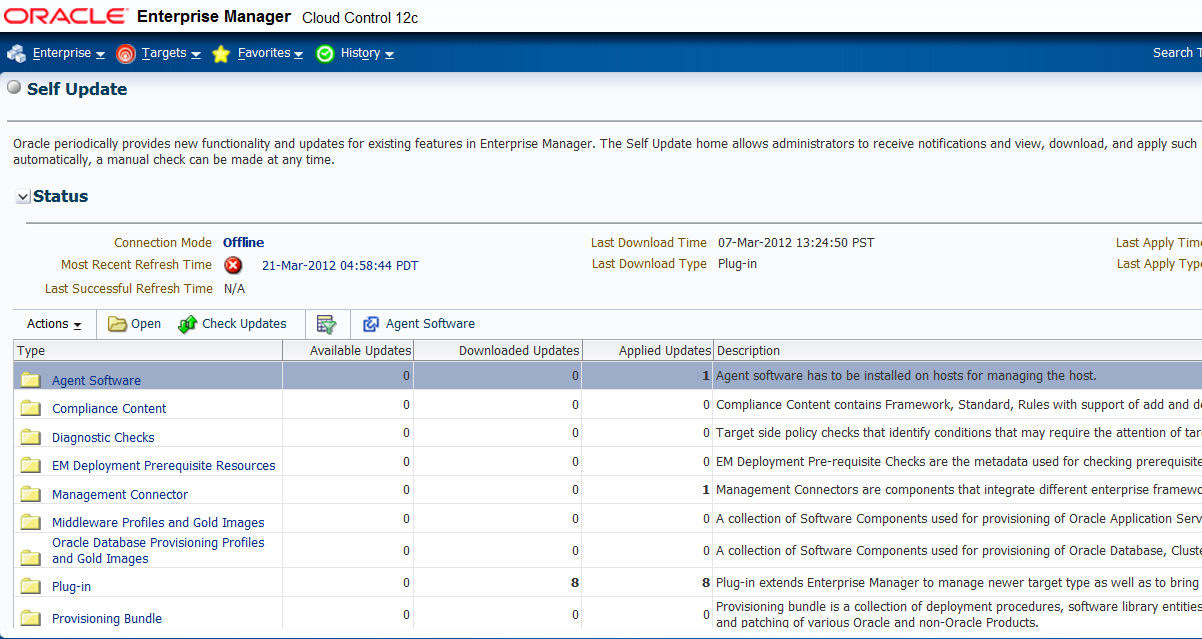Screen dimensions: 1202x639
Task: Open the Favorites menu
Action: 270,53
